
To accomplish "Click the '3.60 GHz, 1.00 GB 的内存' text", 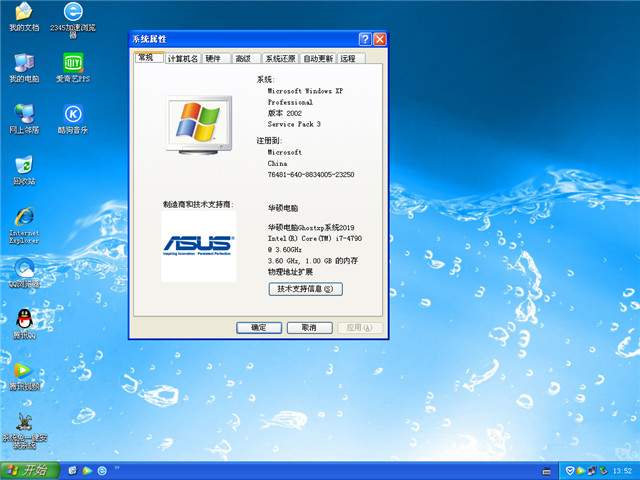I will click(x=313, y=261).
